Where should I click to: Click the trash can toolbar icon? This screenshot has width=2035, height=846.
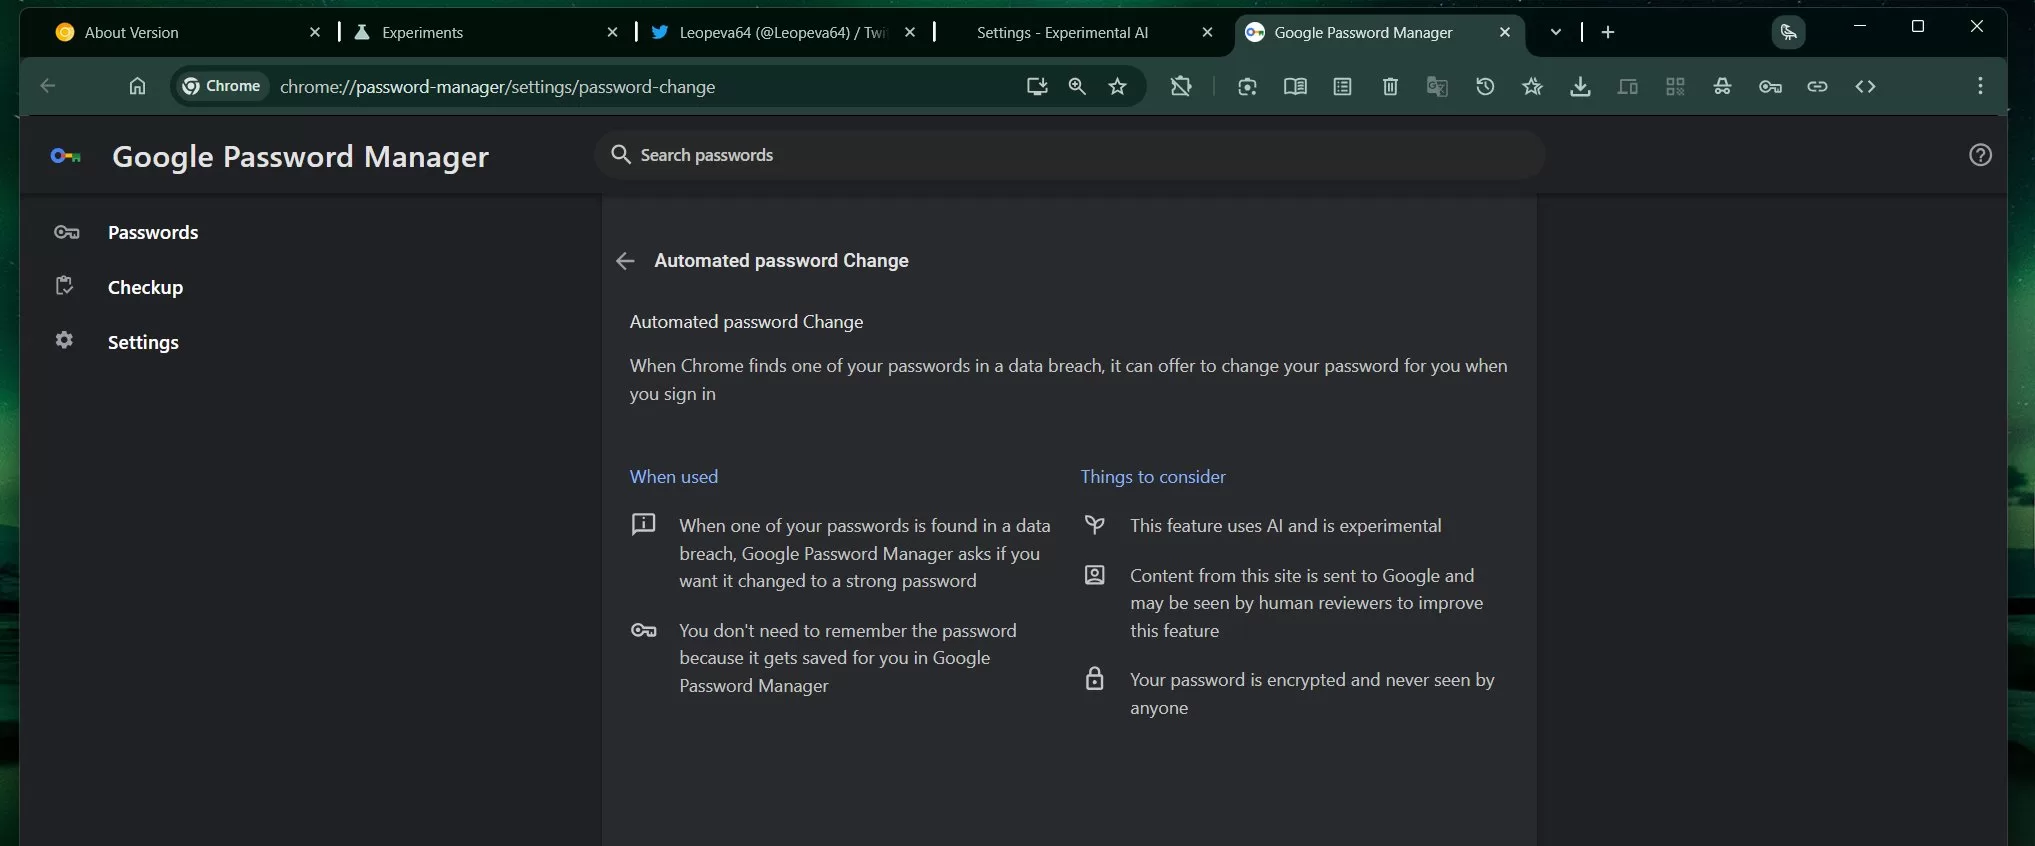point(1390,87)
